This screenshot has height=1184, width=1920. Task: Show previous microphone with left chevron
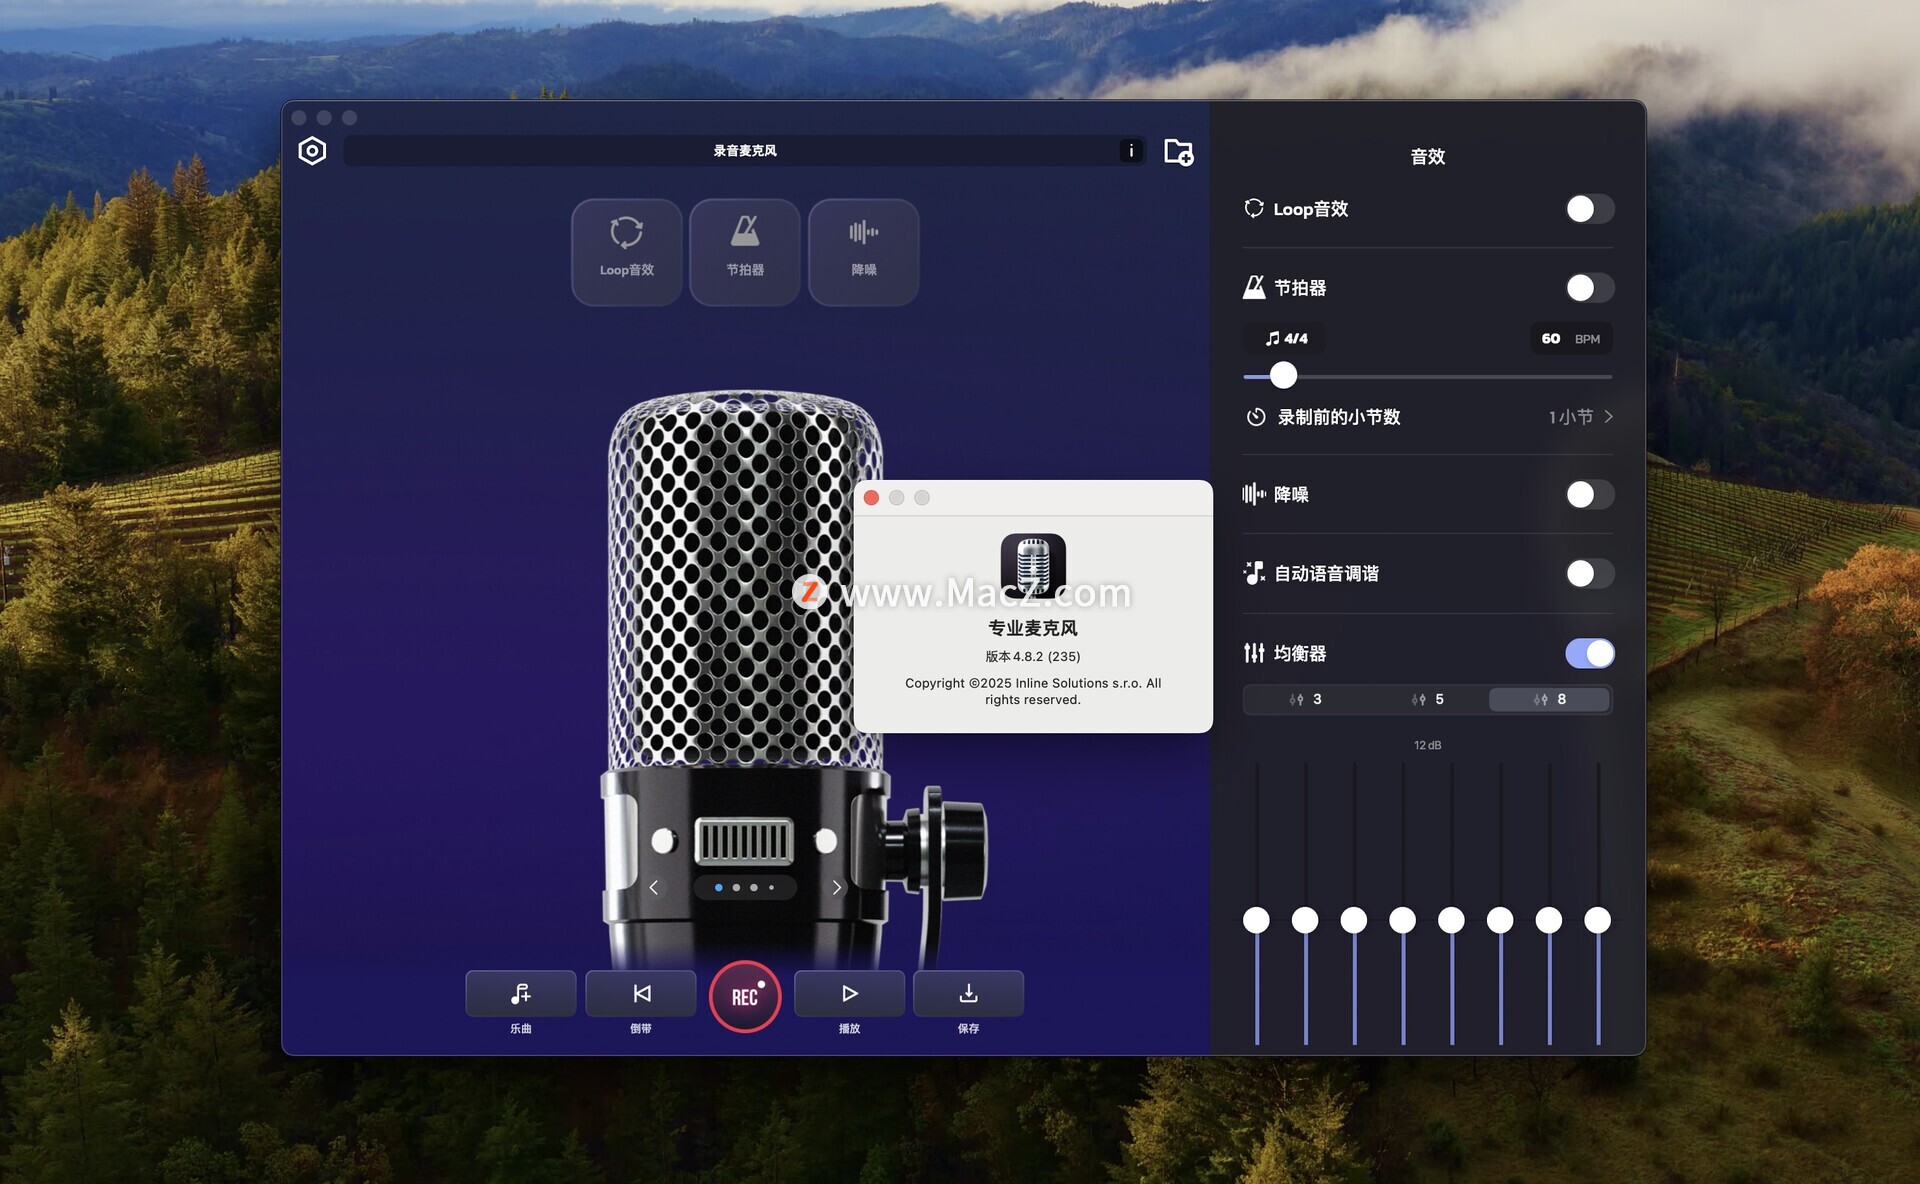tap(654, 887)
